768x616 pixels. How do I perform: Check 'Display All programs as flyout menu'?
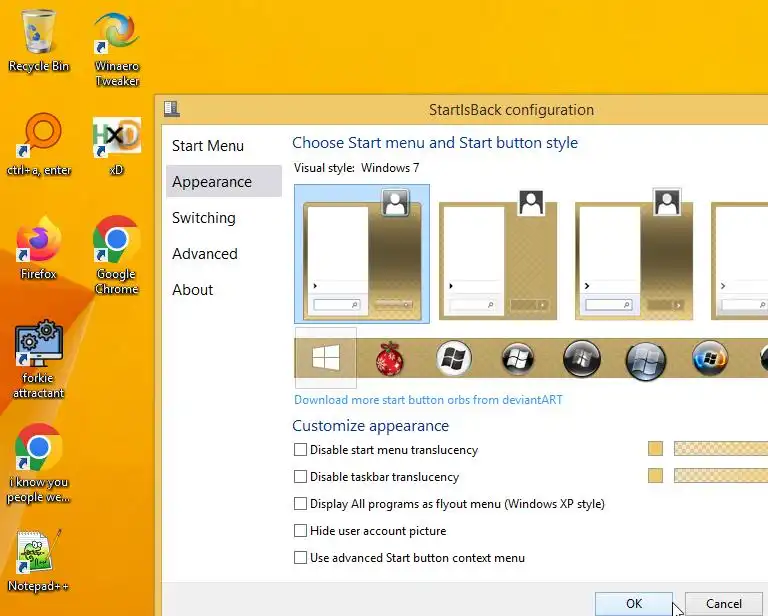point(300,503)
